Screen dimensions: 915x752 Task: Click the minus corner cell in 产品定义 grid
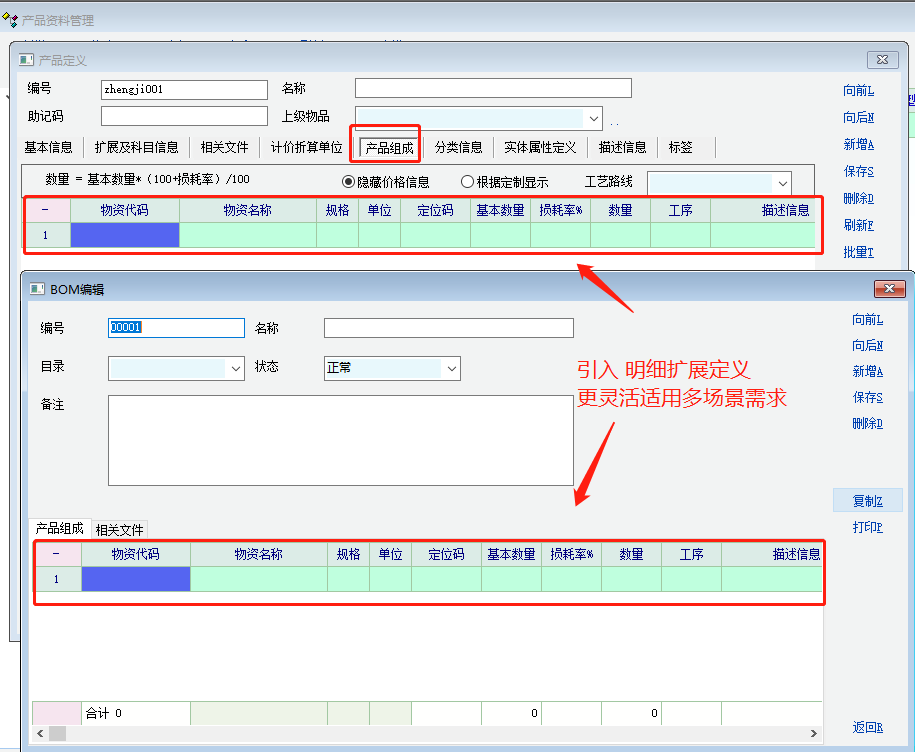coord(46,210)
